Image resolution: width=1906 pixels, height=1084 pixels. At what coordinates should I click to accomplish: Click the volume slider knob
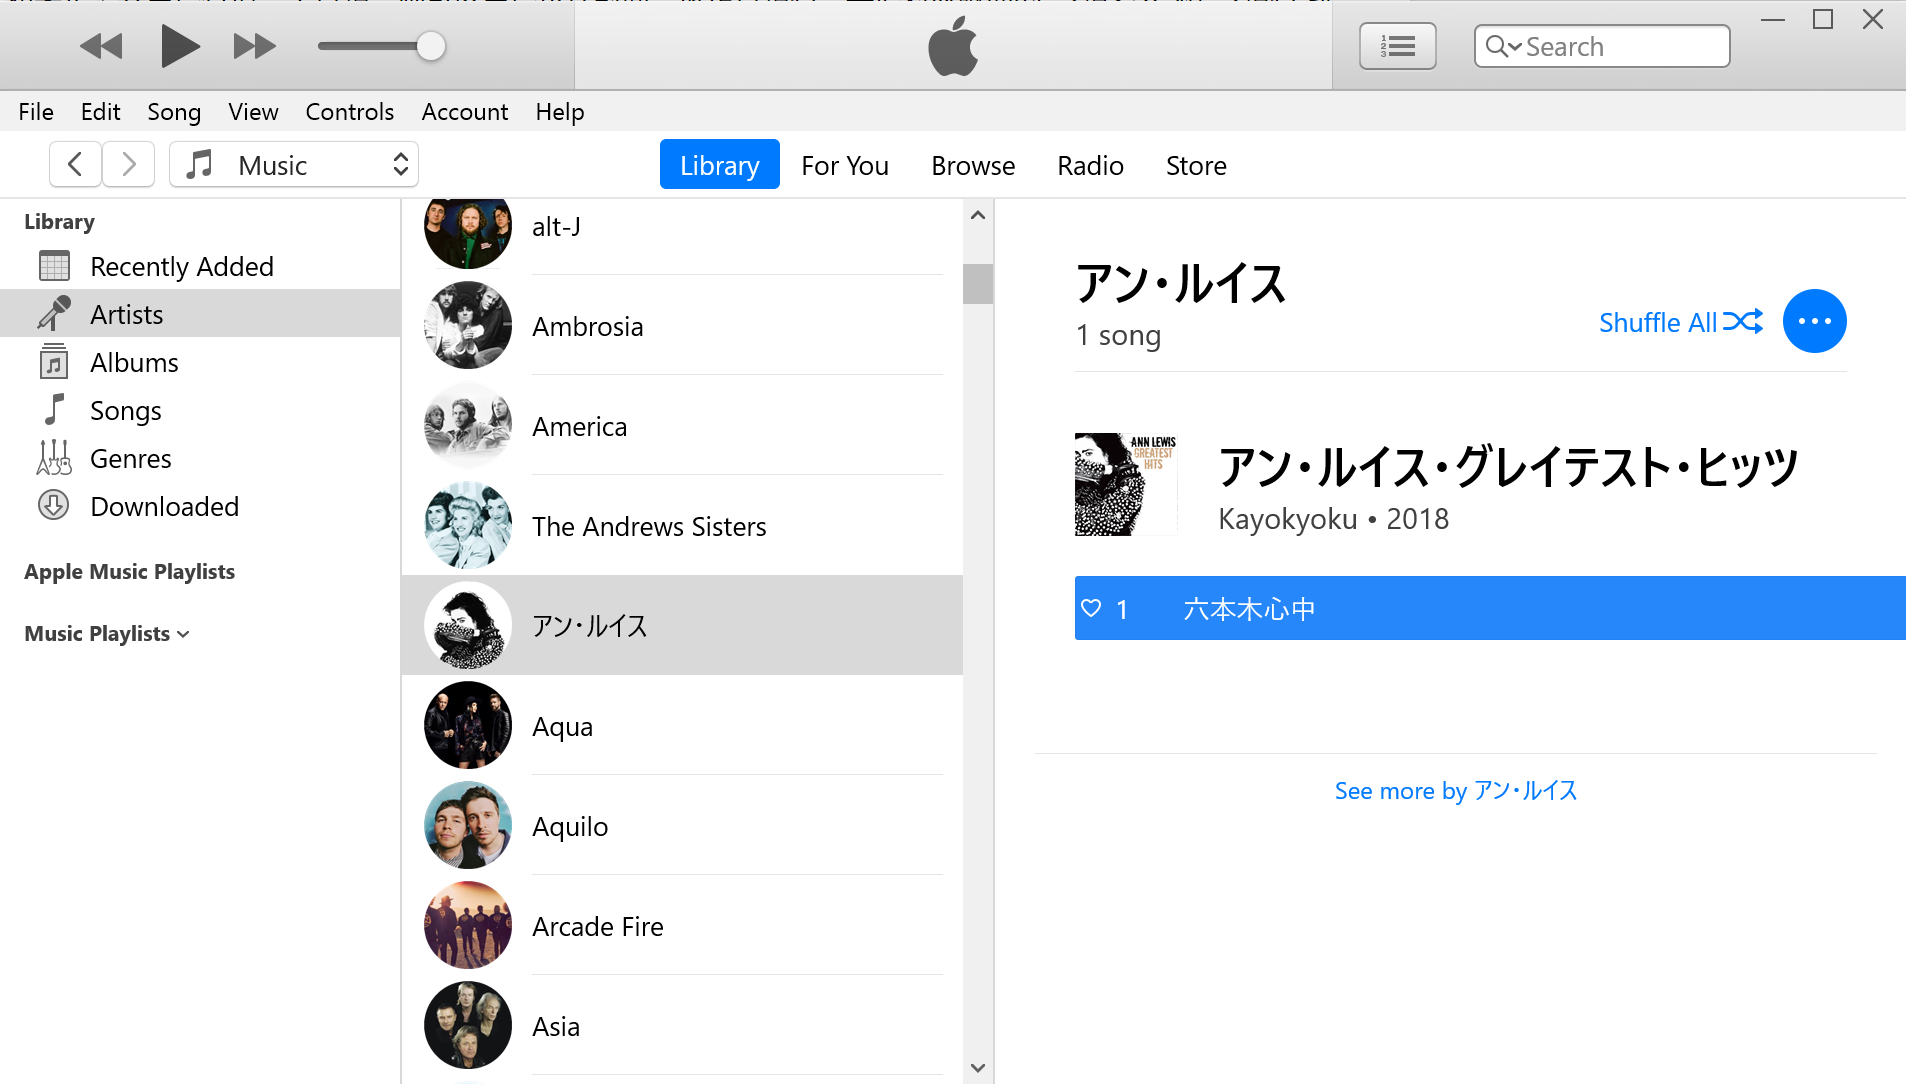[x=431, y=46]
